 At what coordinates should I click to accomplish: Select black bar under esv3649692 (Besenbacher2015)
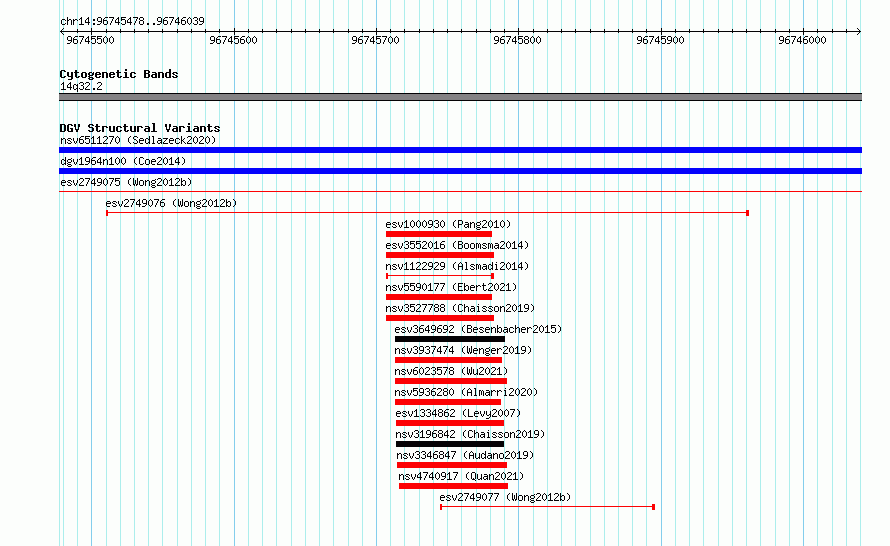450,339
